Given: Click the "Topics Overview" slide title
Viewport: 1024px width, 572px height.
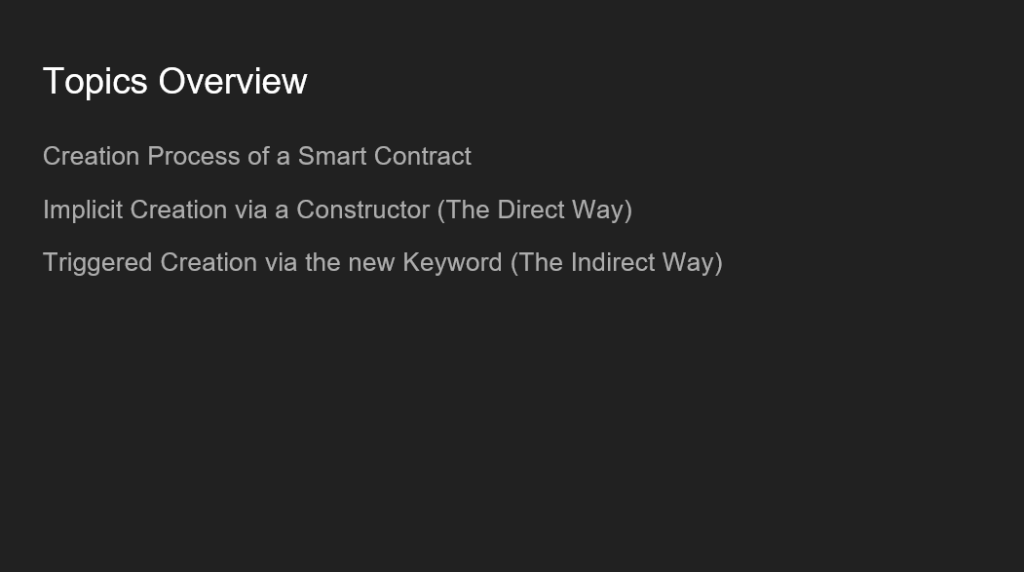Looking at the screenshot, I should click(x=175, y=82).
